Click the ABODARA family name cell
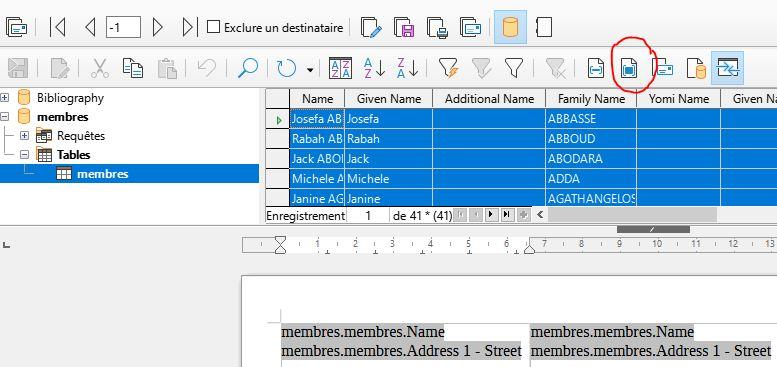Image resolution: width=777 pixels, height=367 pixels. point(591,158)
